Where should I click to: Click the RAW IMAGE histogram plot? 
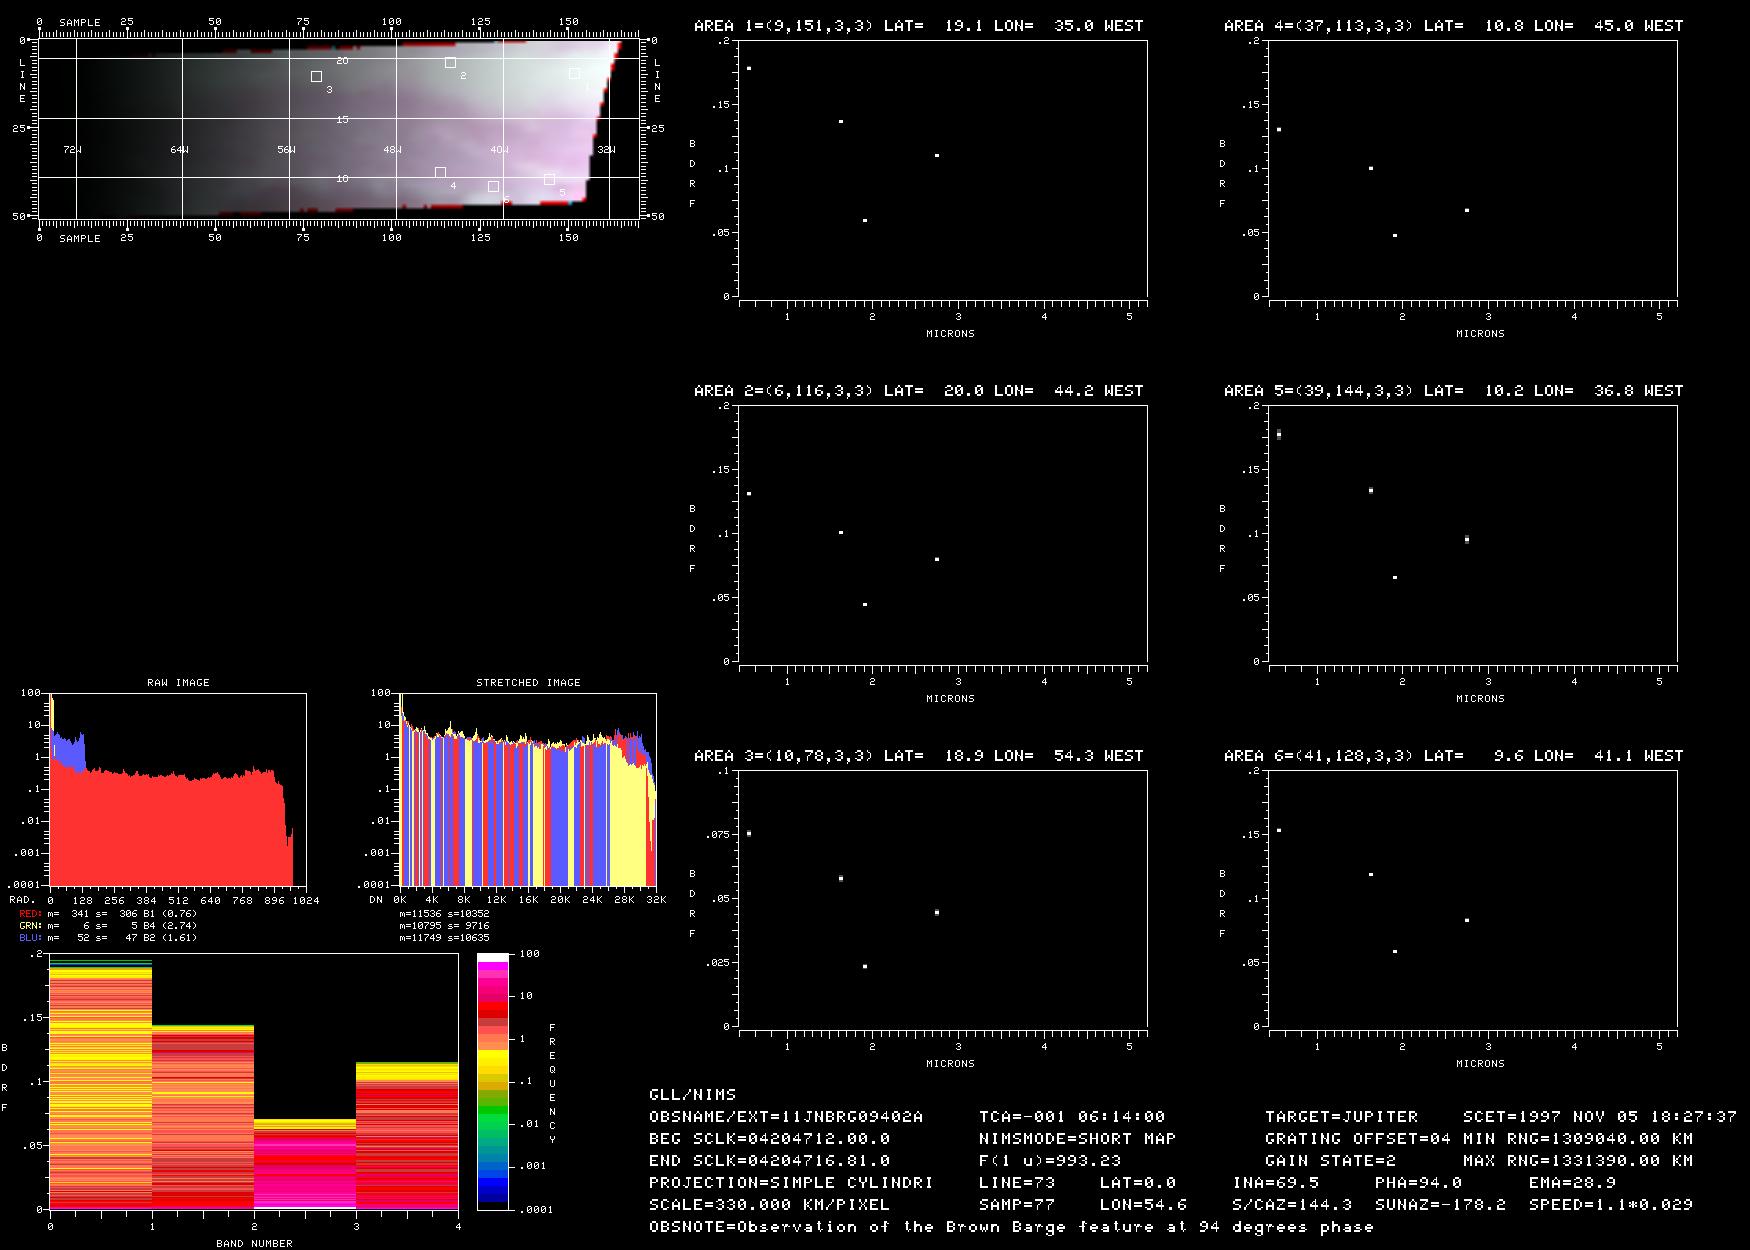point(178,788)
